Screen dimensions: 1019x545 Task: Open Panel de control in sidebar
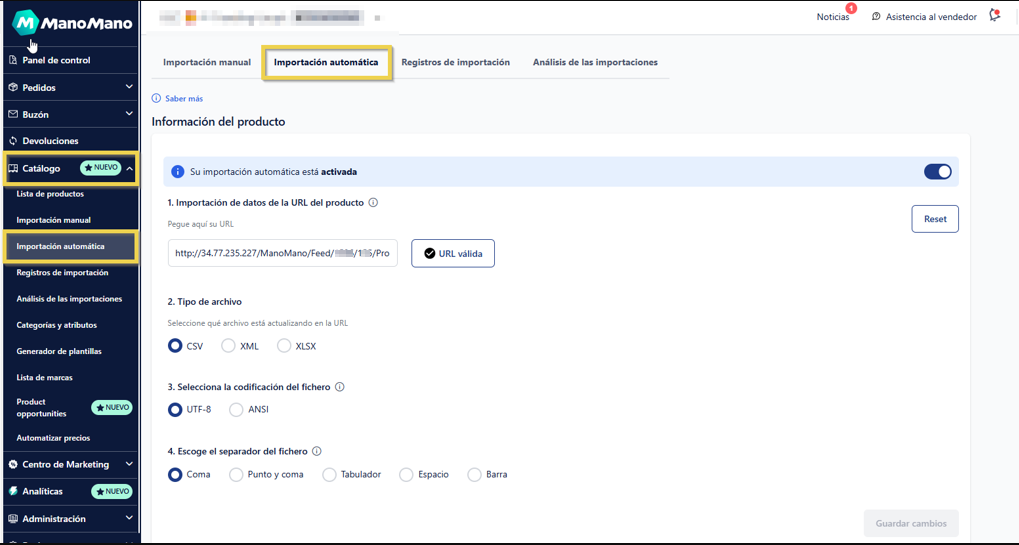click(x=56, y=60)
